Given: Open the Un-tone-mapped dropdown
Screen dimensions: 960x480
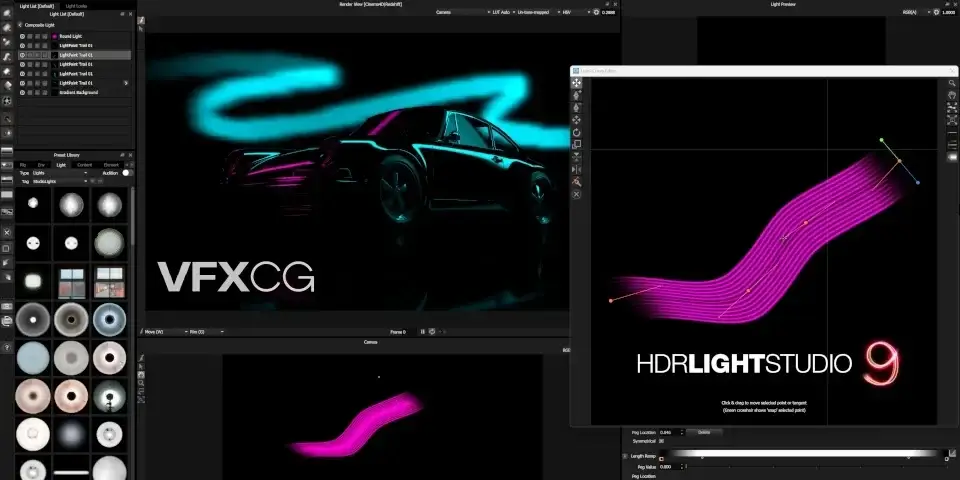Looking at the screenshot, I should (x=537, y=12).
